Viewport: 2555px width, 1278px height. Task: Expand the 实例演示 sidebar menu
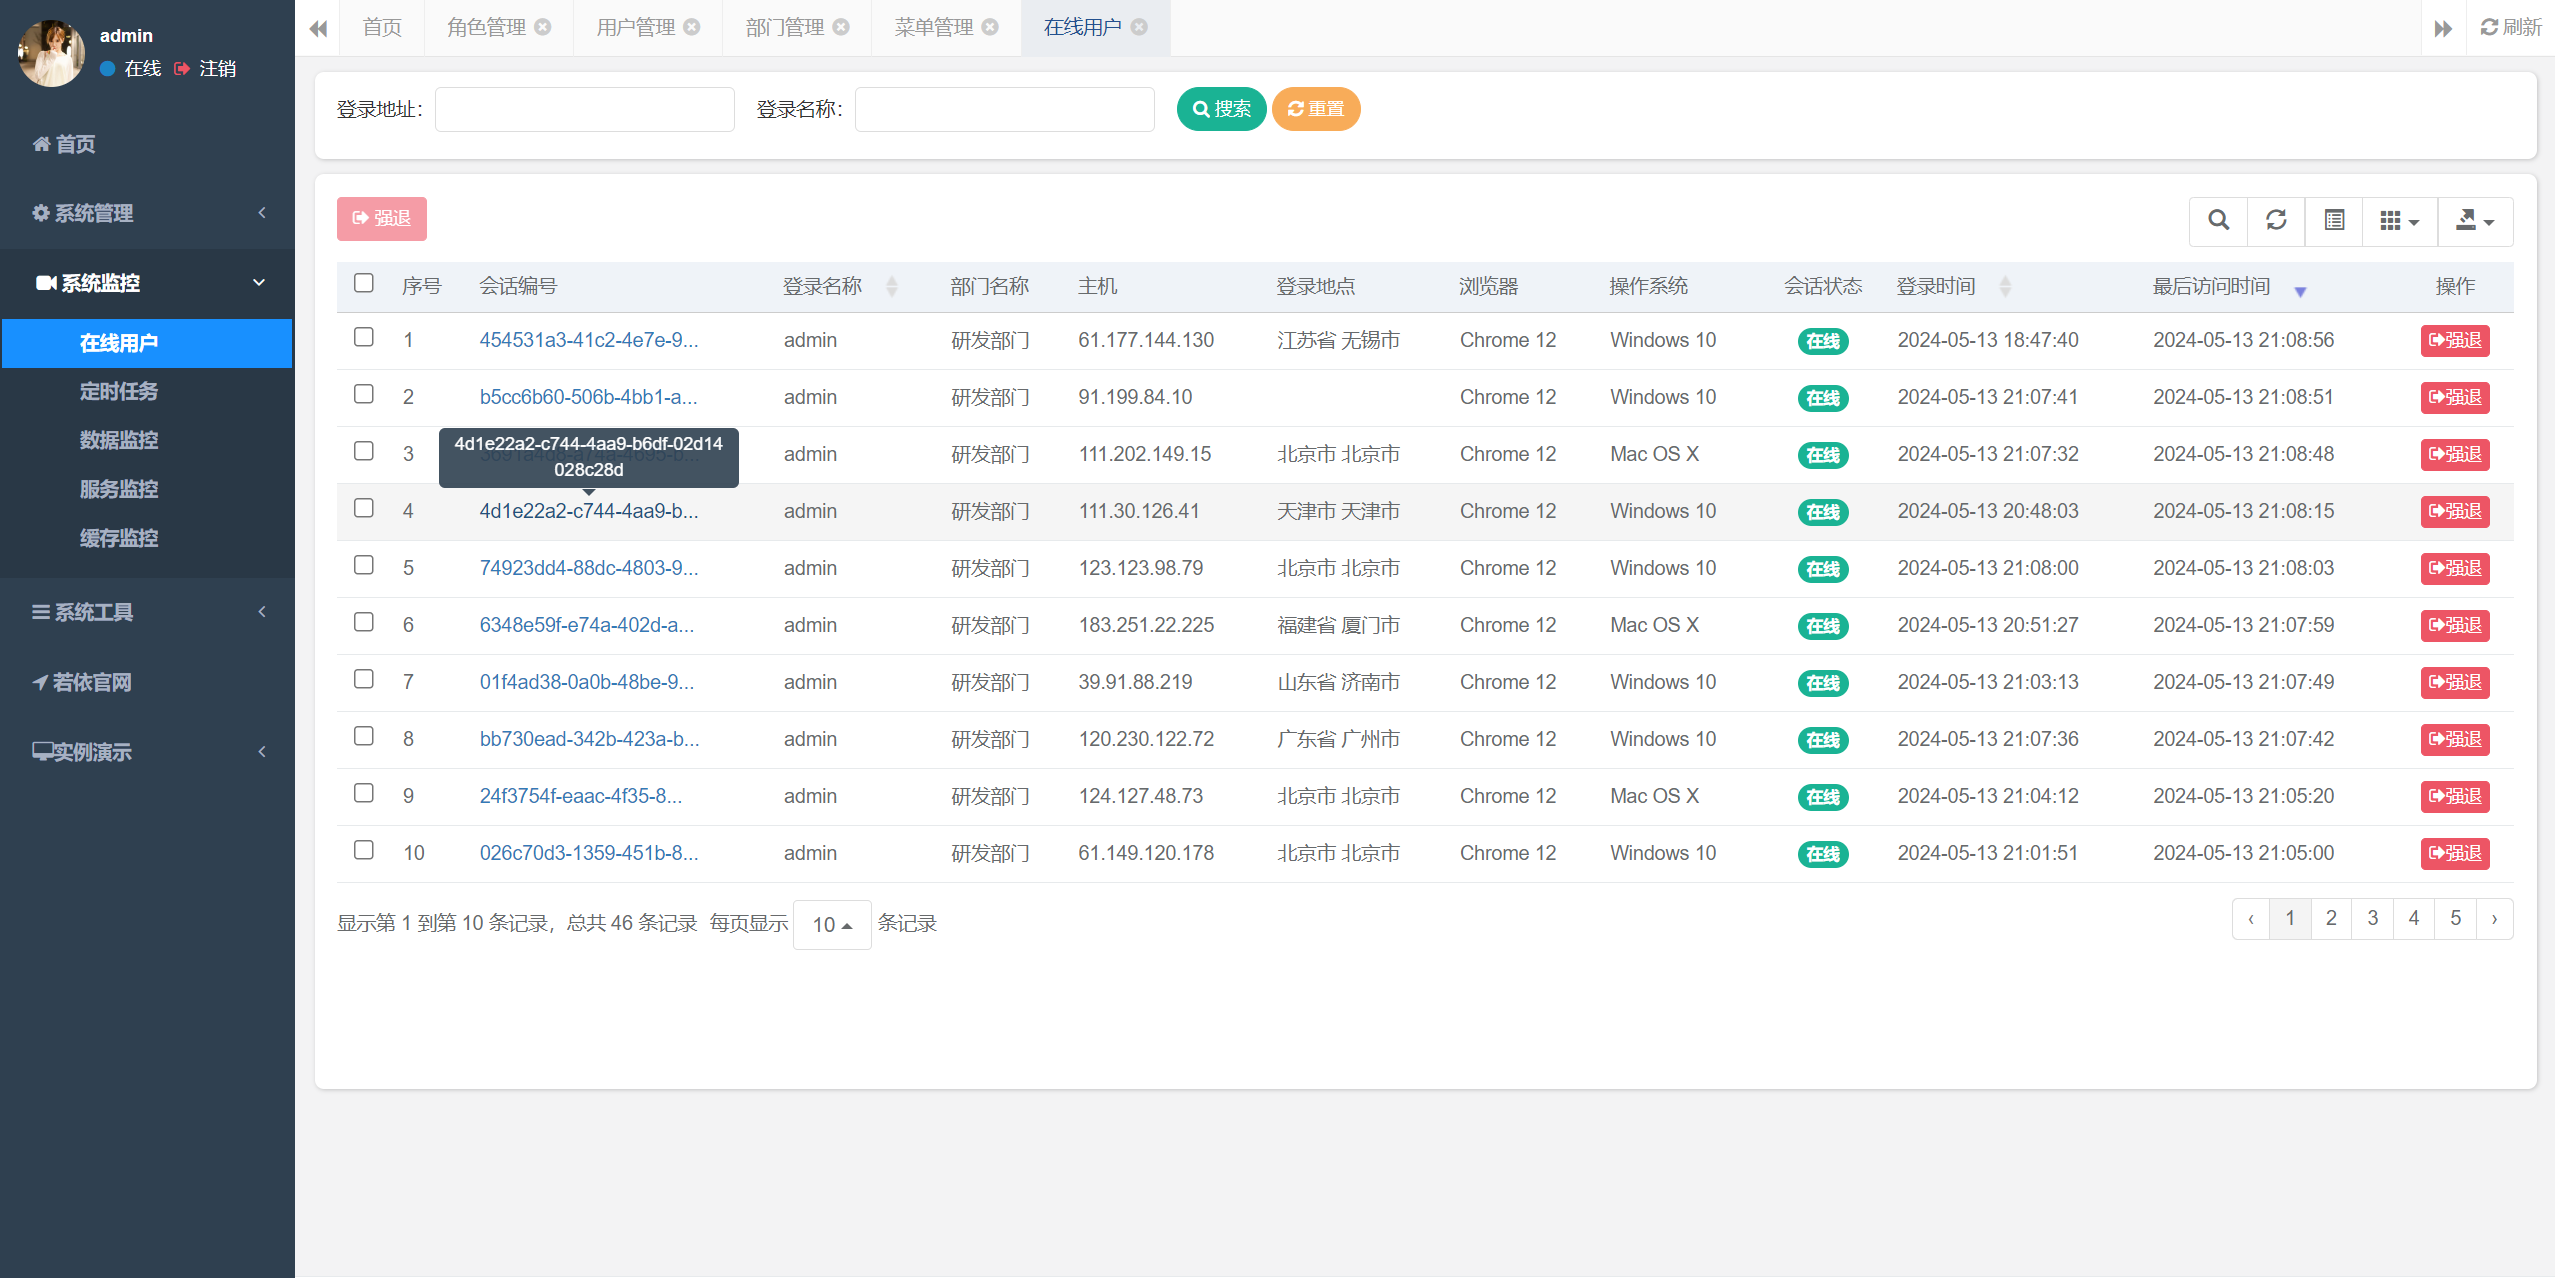147,752
